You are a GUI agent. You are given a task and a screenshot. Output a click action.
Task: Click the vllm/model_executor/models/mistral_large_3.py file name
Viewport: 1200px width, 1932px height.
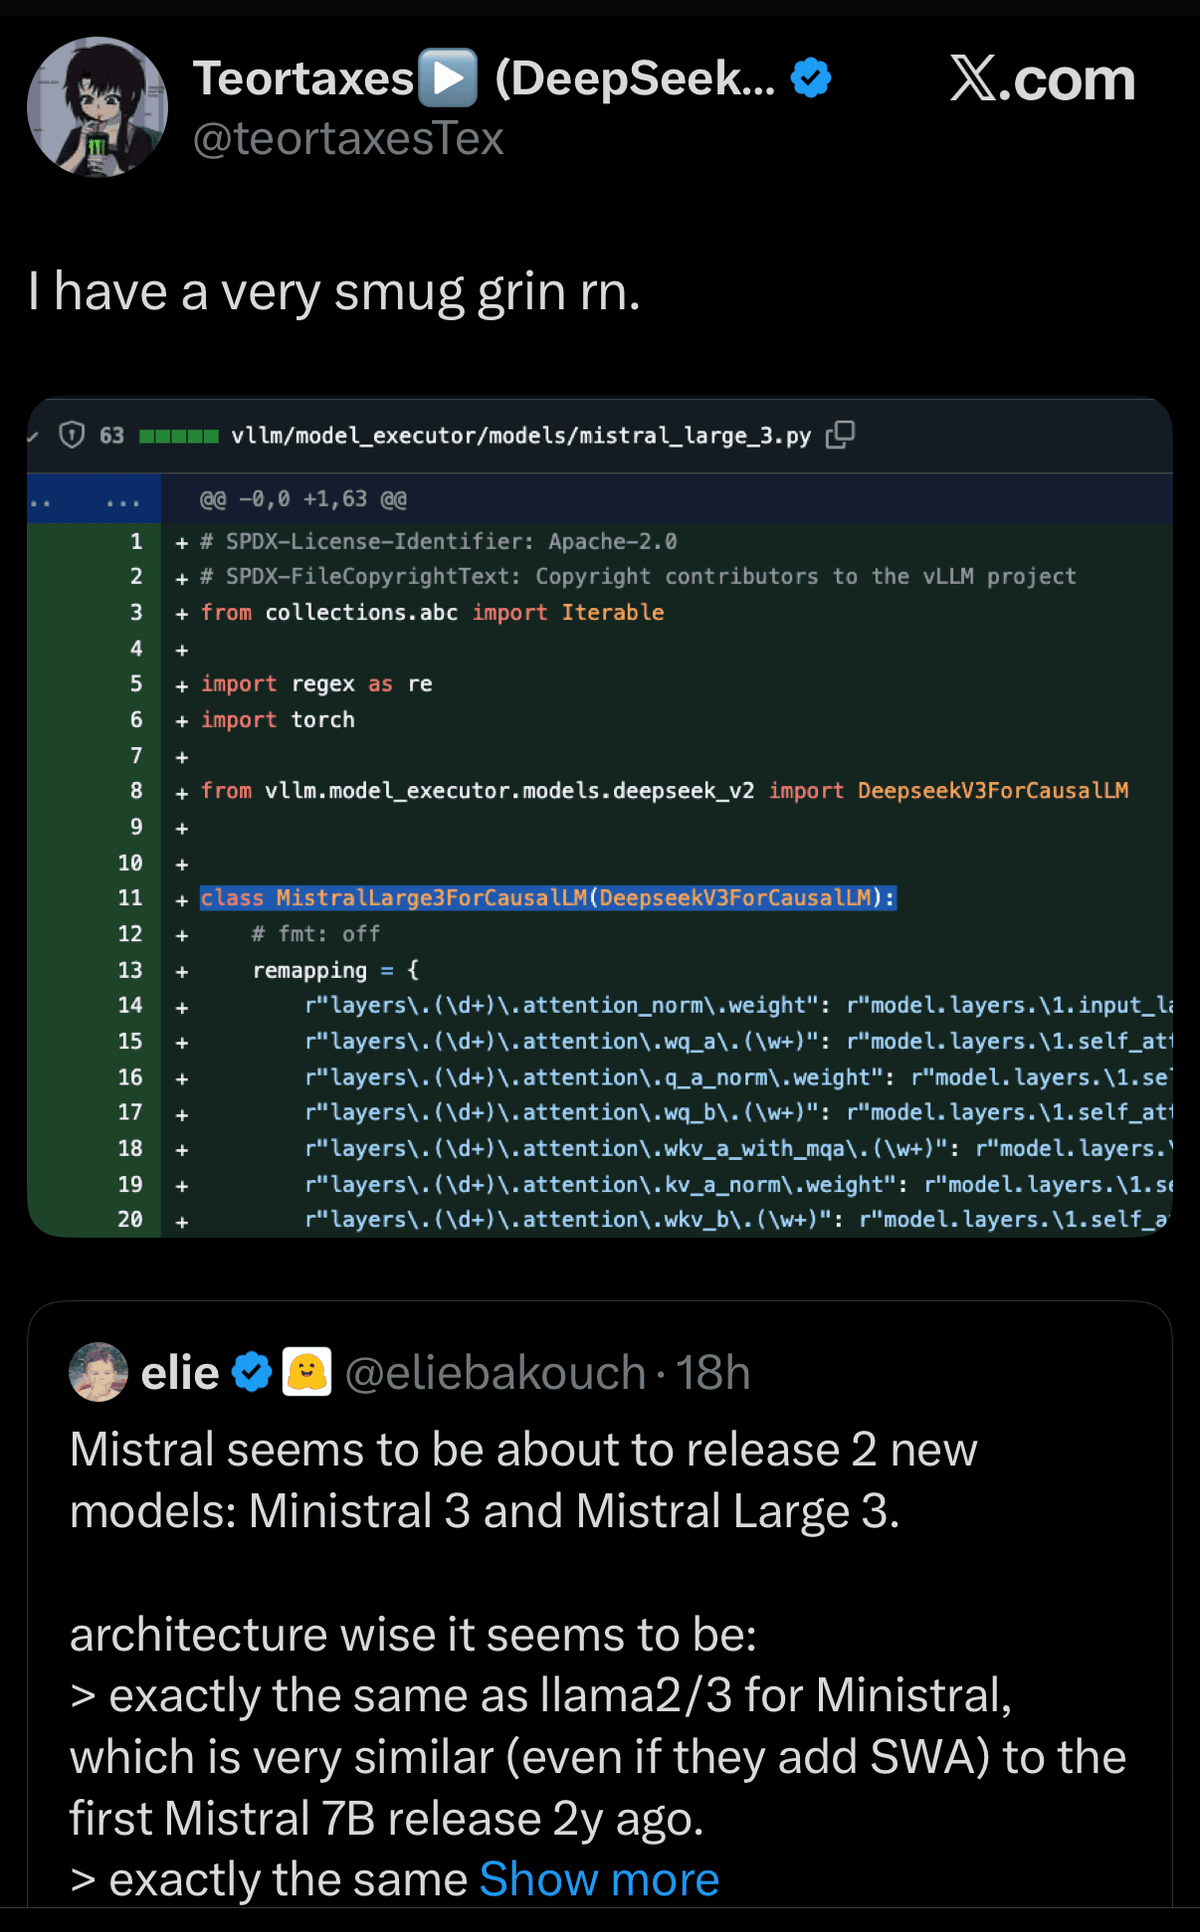pyautogui.click(x=521, y=436)
